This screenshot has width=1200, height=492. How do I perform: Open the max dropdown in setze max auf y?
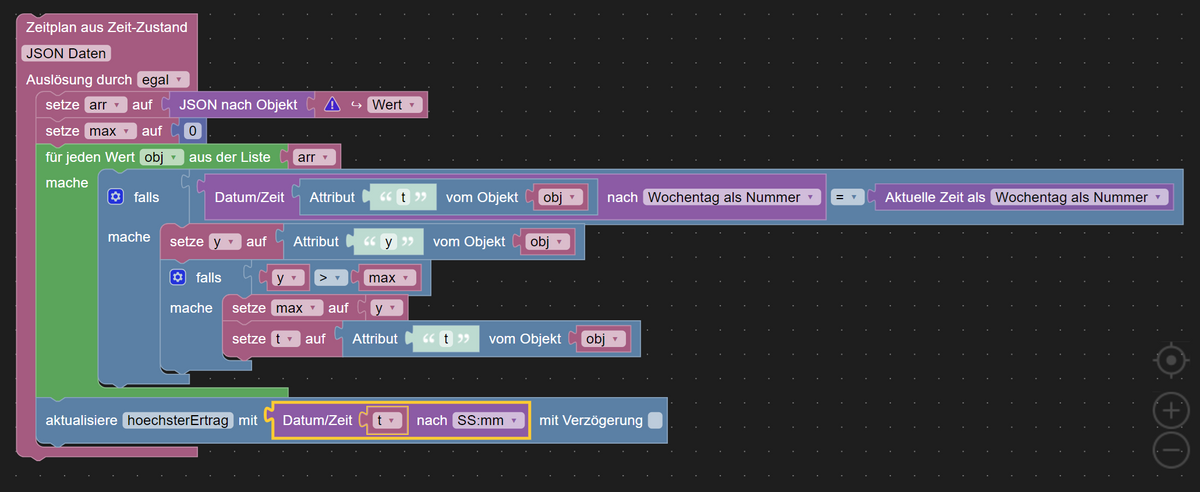pyautogui.click(x=298, y=308)
